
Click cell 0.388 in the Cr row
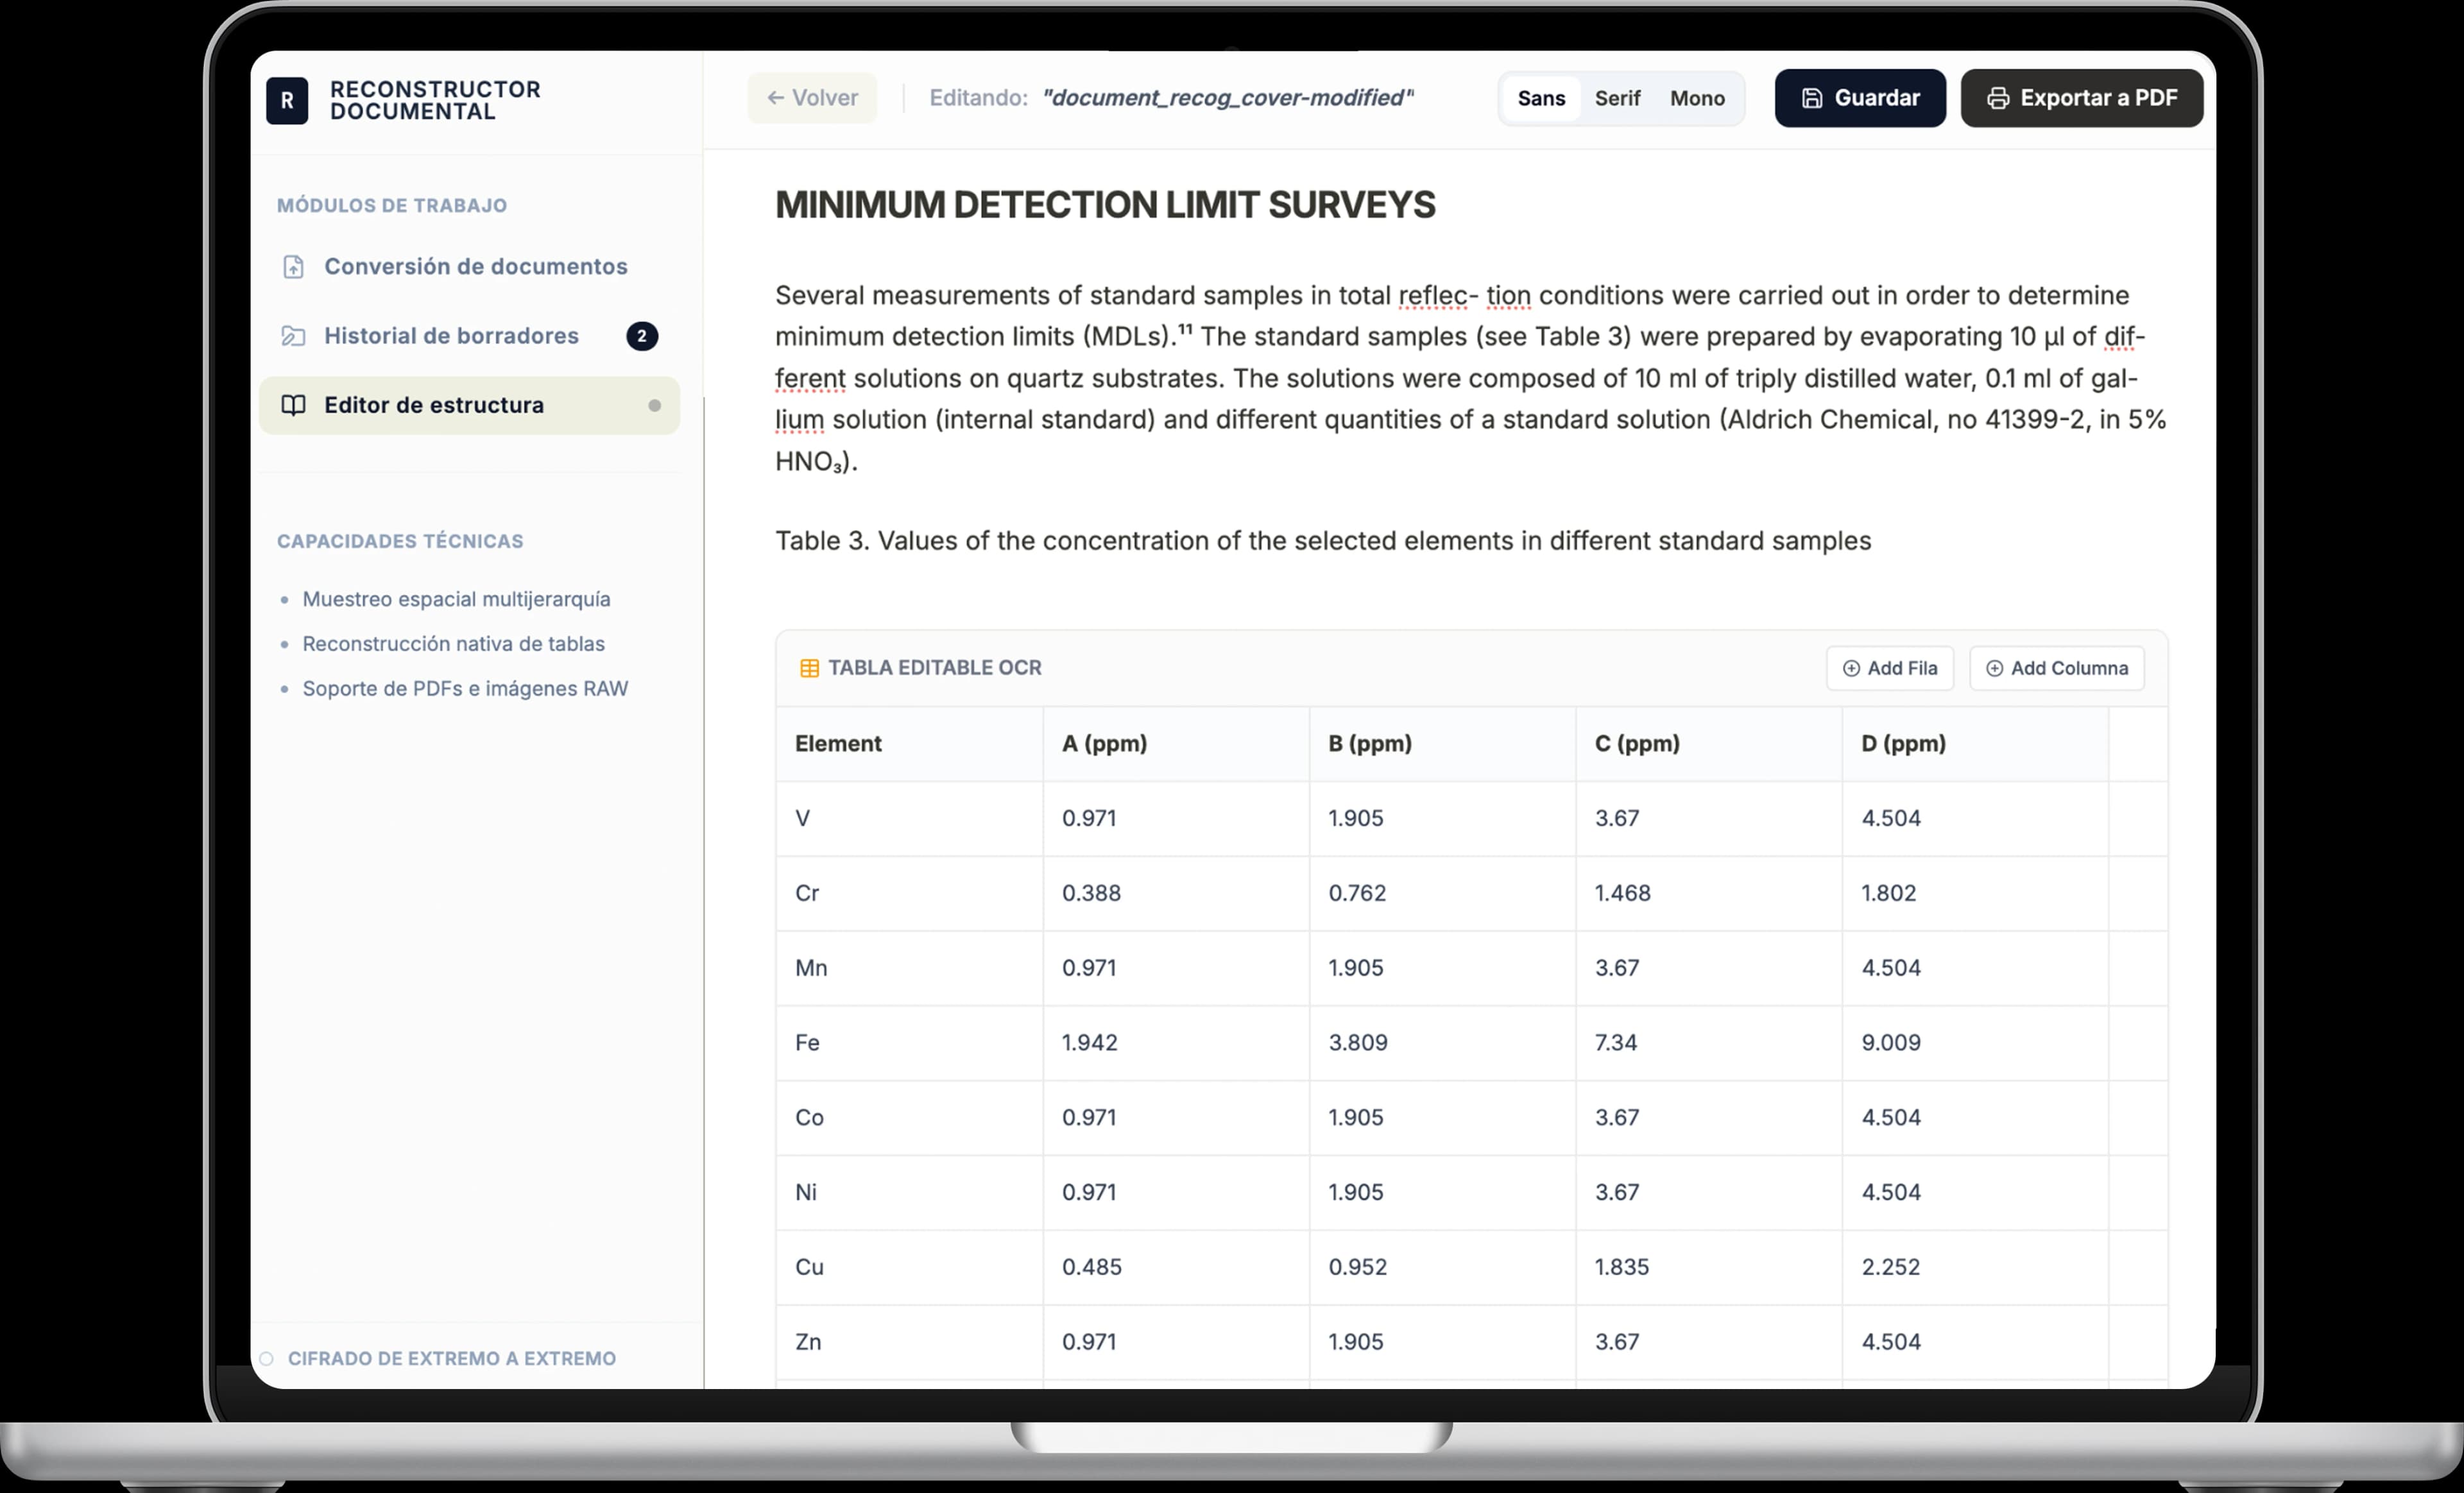[x=1176, y=894]
